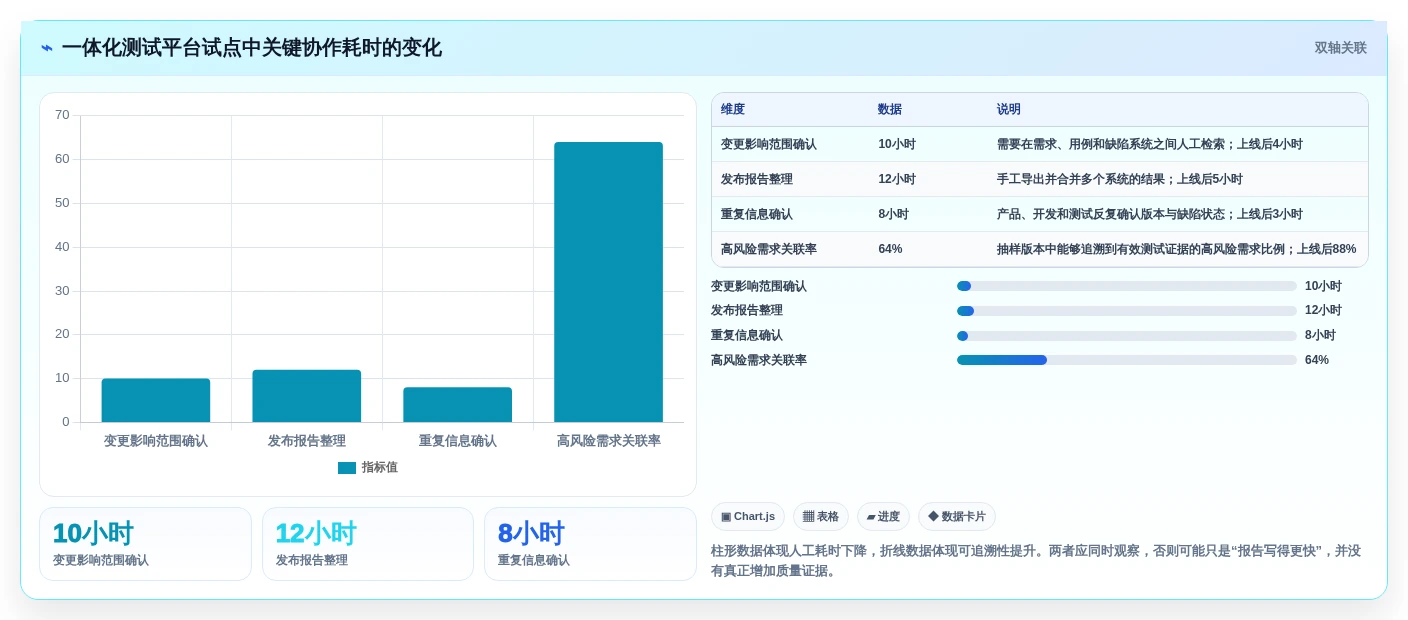
Task: Click the x-axis label 高风险需求关联率
Action: (x=609, y=441)
